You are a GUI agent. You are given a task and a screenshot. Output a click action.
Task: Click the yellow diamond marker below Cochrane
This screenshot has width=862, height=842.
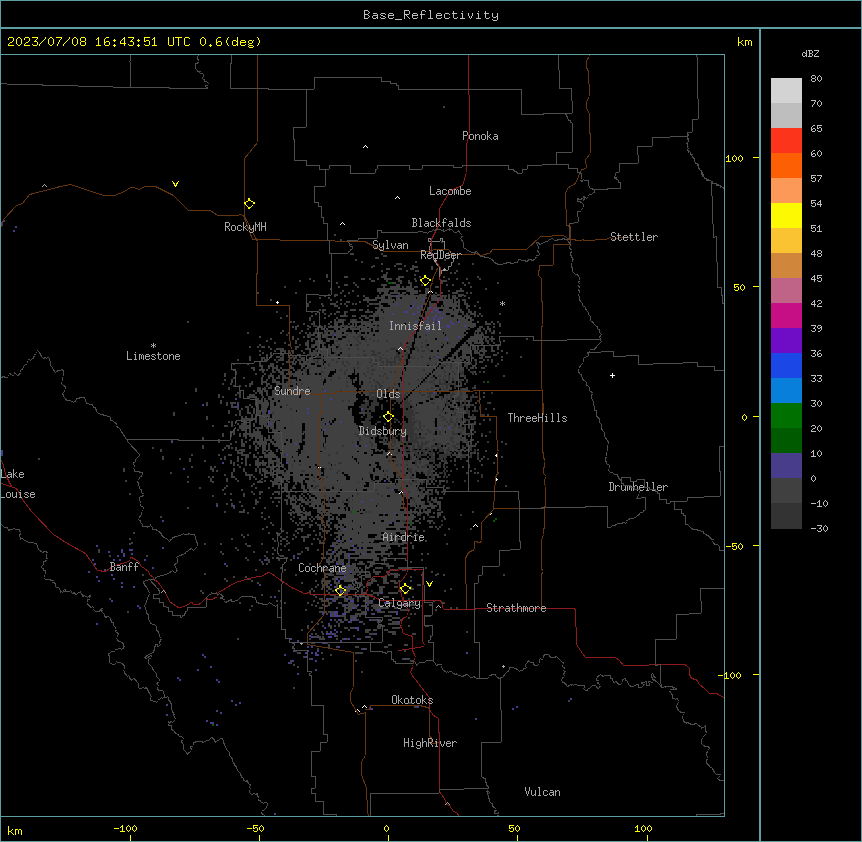pyautogui.click(x=340, y=590)
